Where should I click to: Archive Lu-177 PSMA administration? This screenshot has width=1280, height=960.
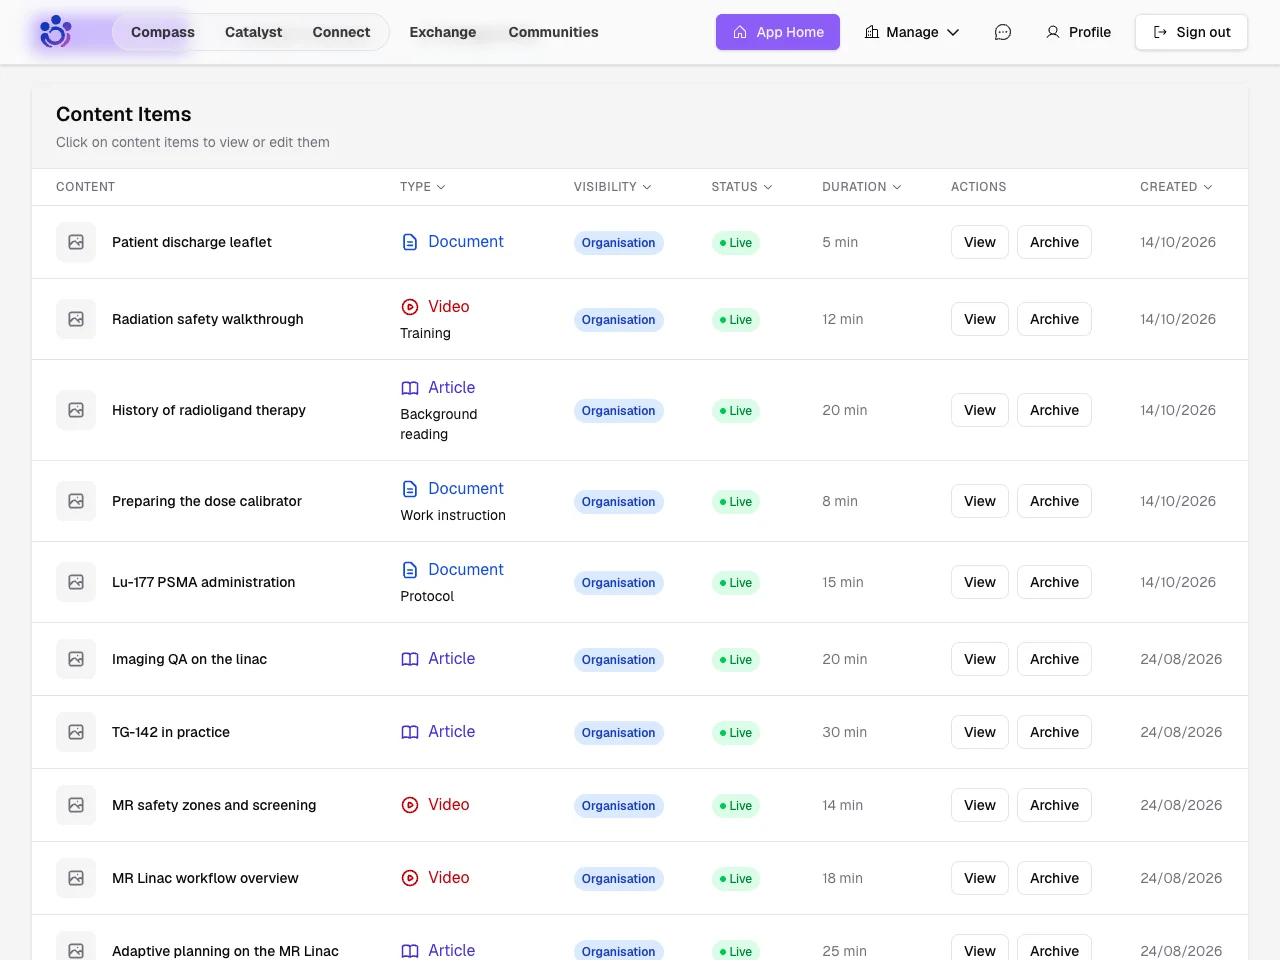coord(1054,582)
